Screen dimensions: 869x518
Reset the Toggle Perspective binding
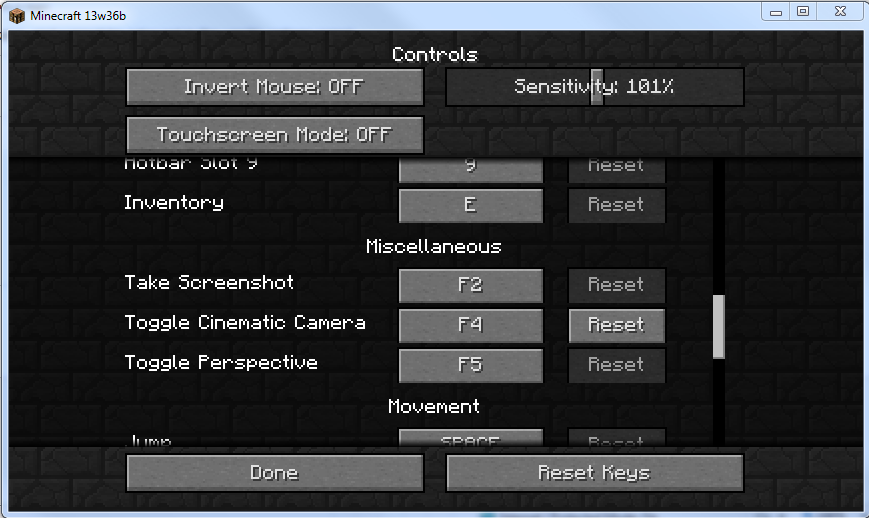[x=616, y=365]
